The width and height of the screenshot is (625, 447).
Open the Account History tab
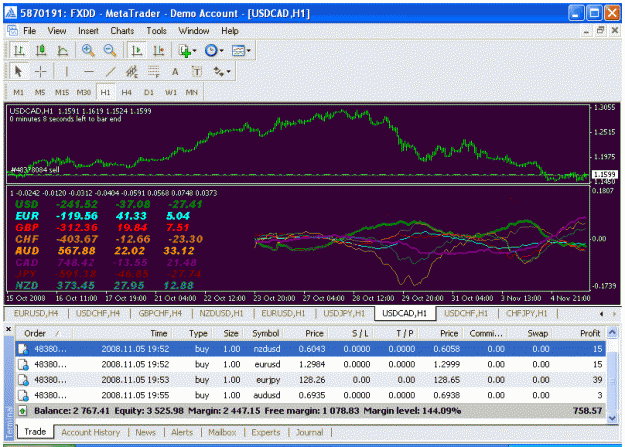tap(90, 433)
